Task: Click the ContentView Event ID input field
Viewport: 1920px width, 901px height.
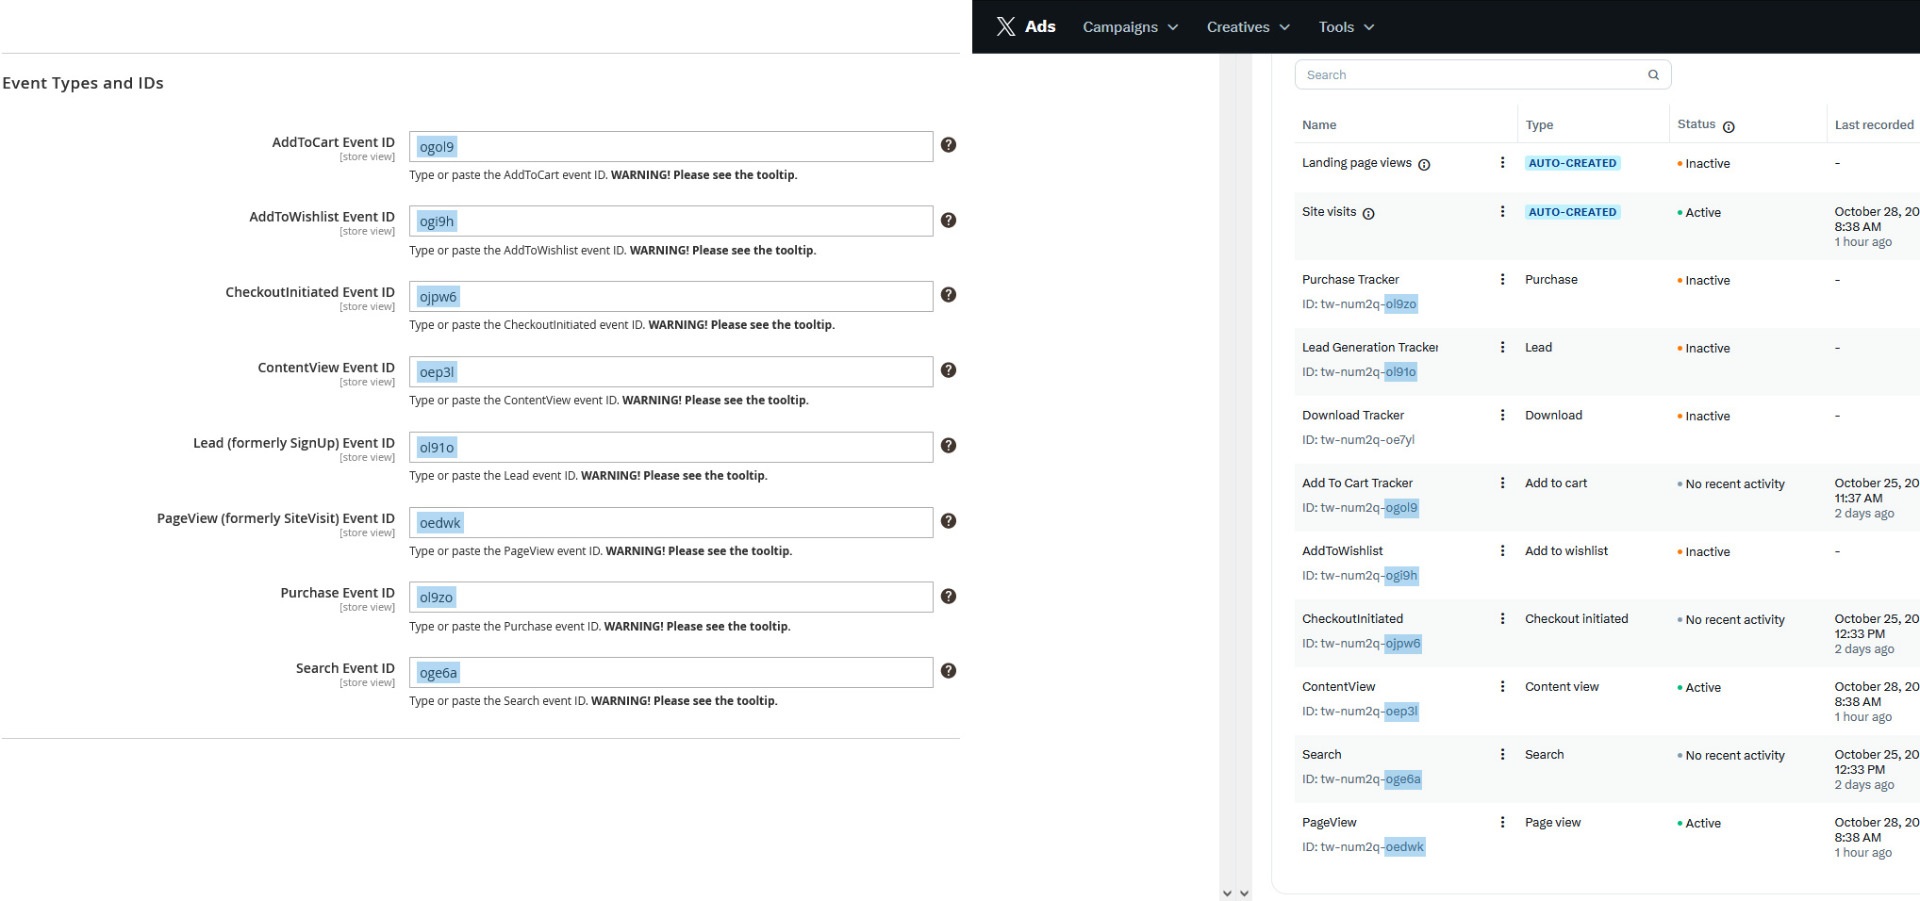Action: [671, 372]
